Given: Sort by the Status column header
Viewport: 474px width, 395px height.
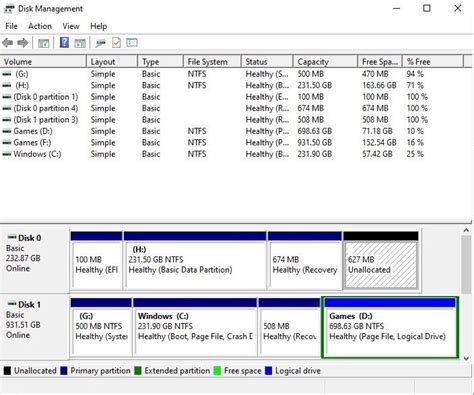Looking at the screenshot, I should [267, 62].
